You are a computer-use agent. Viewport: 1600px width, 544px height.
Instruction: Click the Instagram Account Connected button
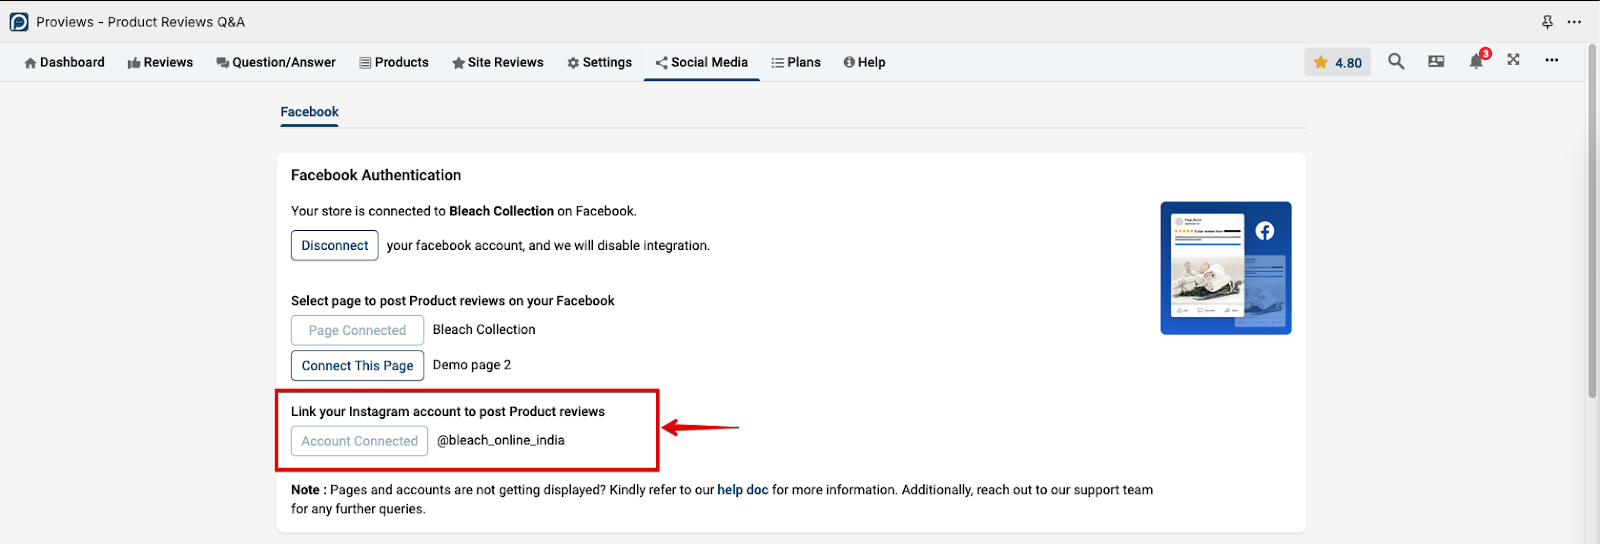(359, 441)
